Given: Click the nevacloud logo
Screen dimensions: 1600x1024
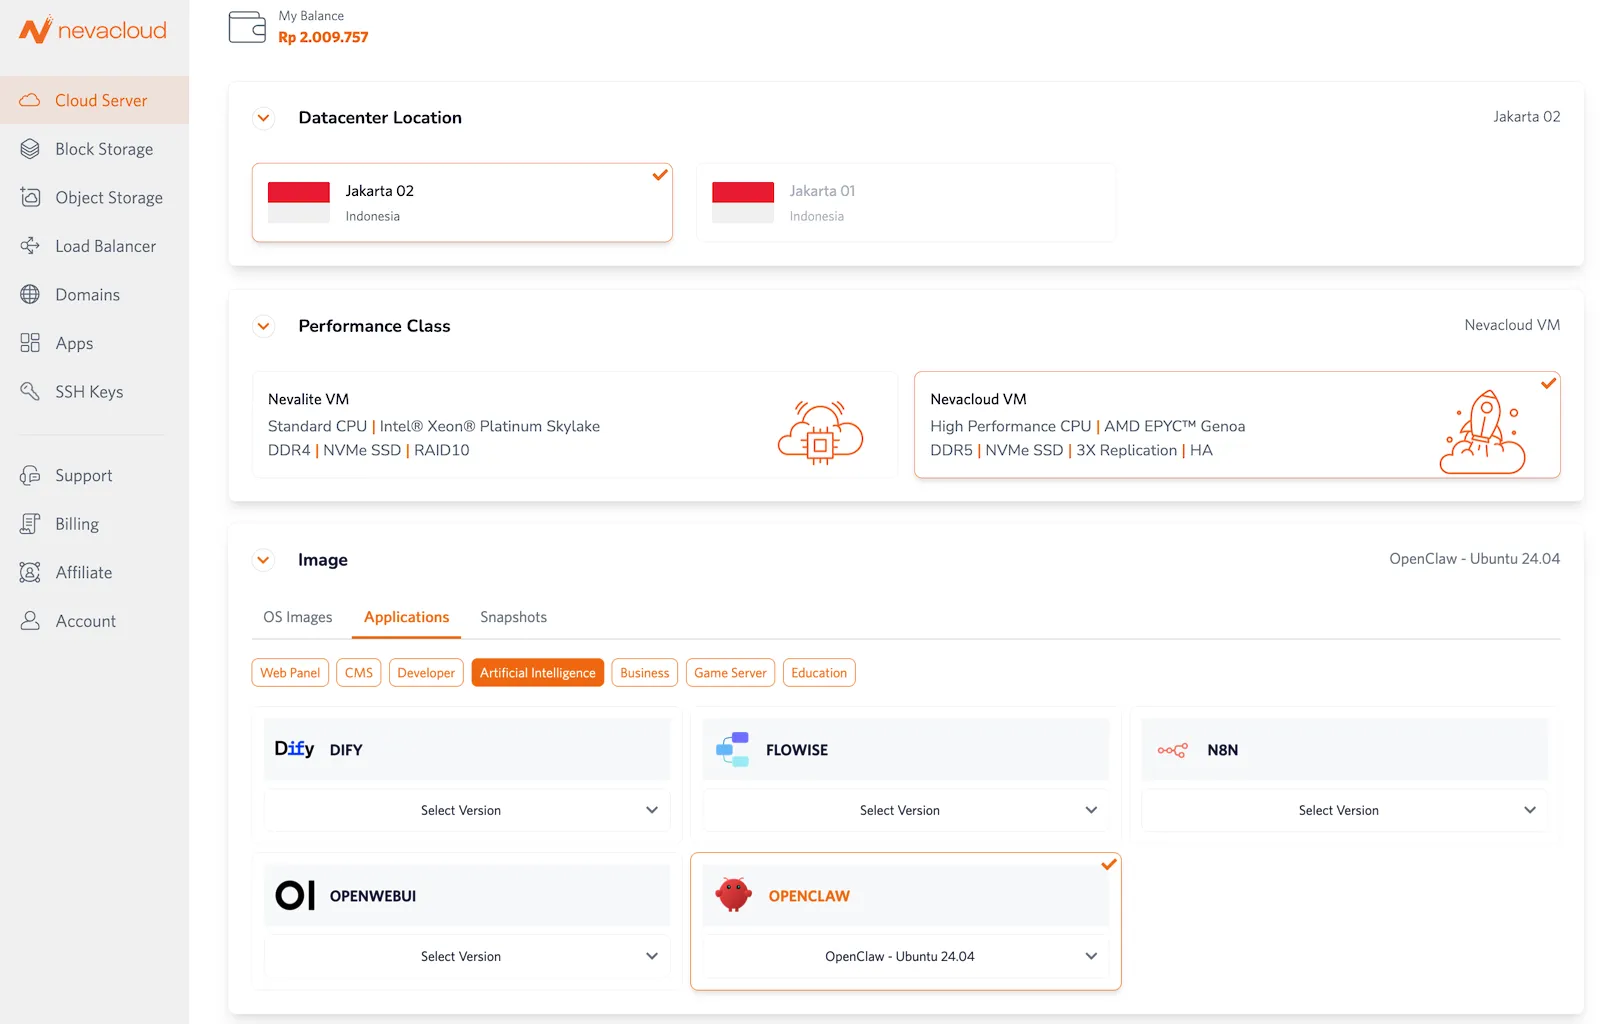Looking at the screenshot, I should (x=92, y=30).
